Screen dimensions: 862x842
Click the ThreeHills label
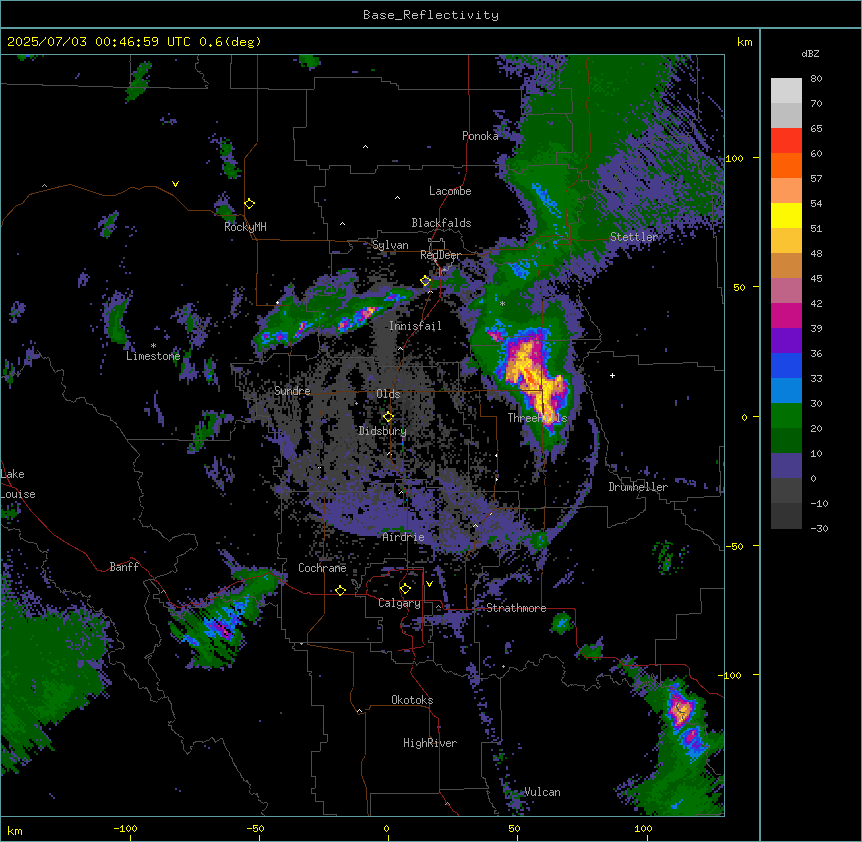pos(537,418)
